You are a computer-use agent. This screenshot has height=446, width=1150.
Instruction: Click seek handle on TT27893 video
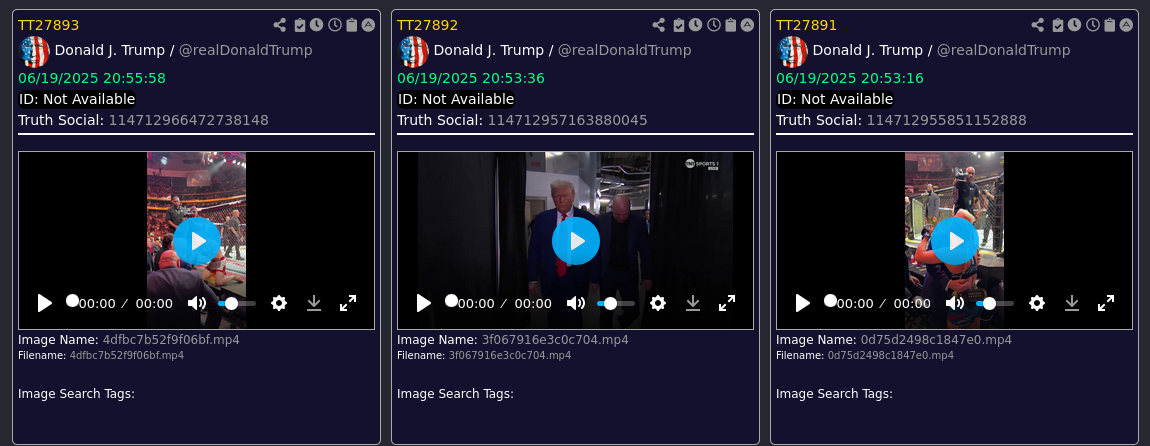coord(72,301)
